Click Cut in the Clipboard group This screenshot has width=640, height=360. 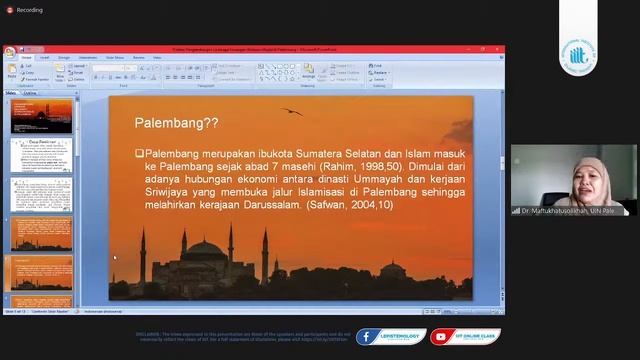click(x=26, y=66)
